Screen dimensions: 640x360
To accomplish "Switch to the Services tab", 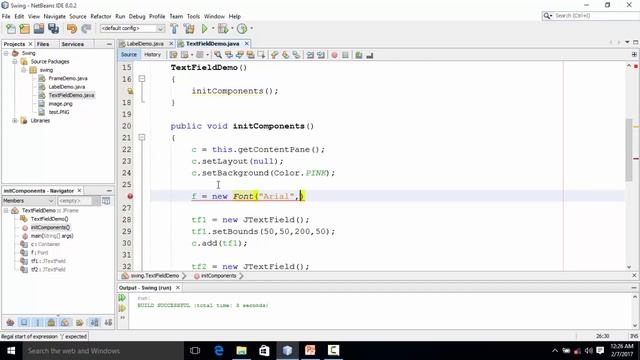I will tap(73, 44).
